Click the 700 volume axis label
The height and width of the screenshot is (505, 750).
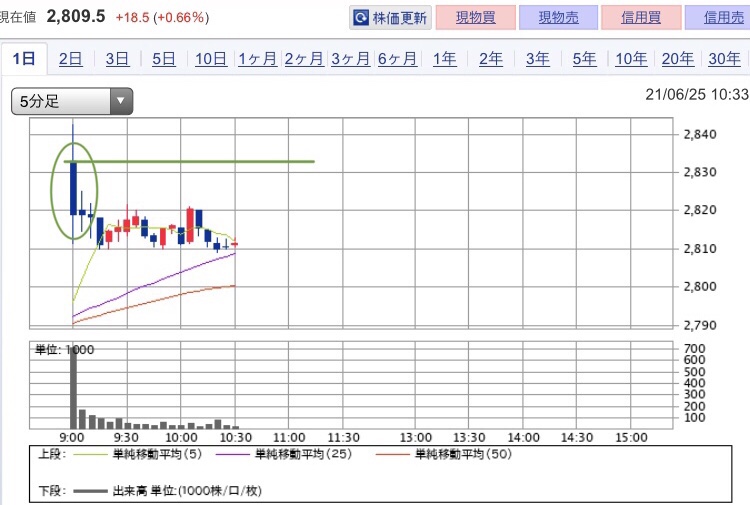click(x=695, y=349)
